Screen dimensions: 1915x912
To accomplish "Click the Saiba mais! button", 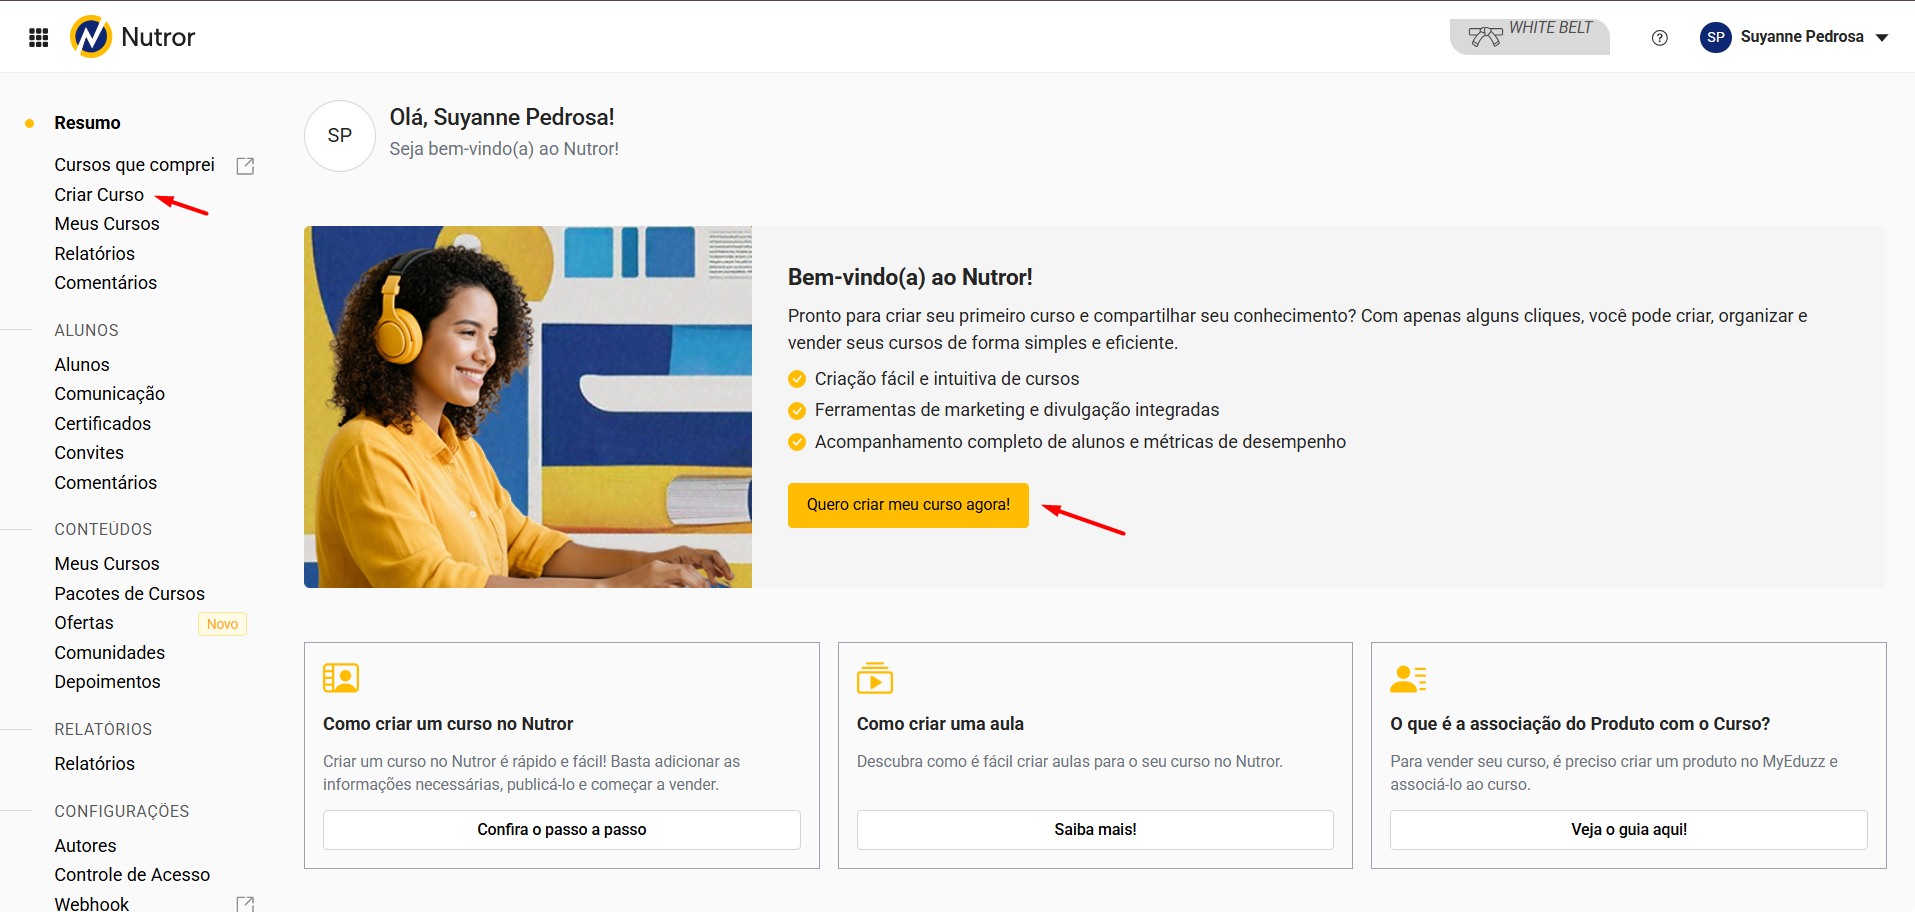I will pyautogui.click(x=1095, y=830).
